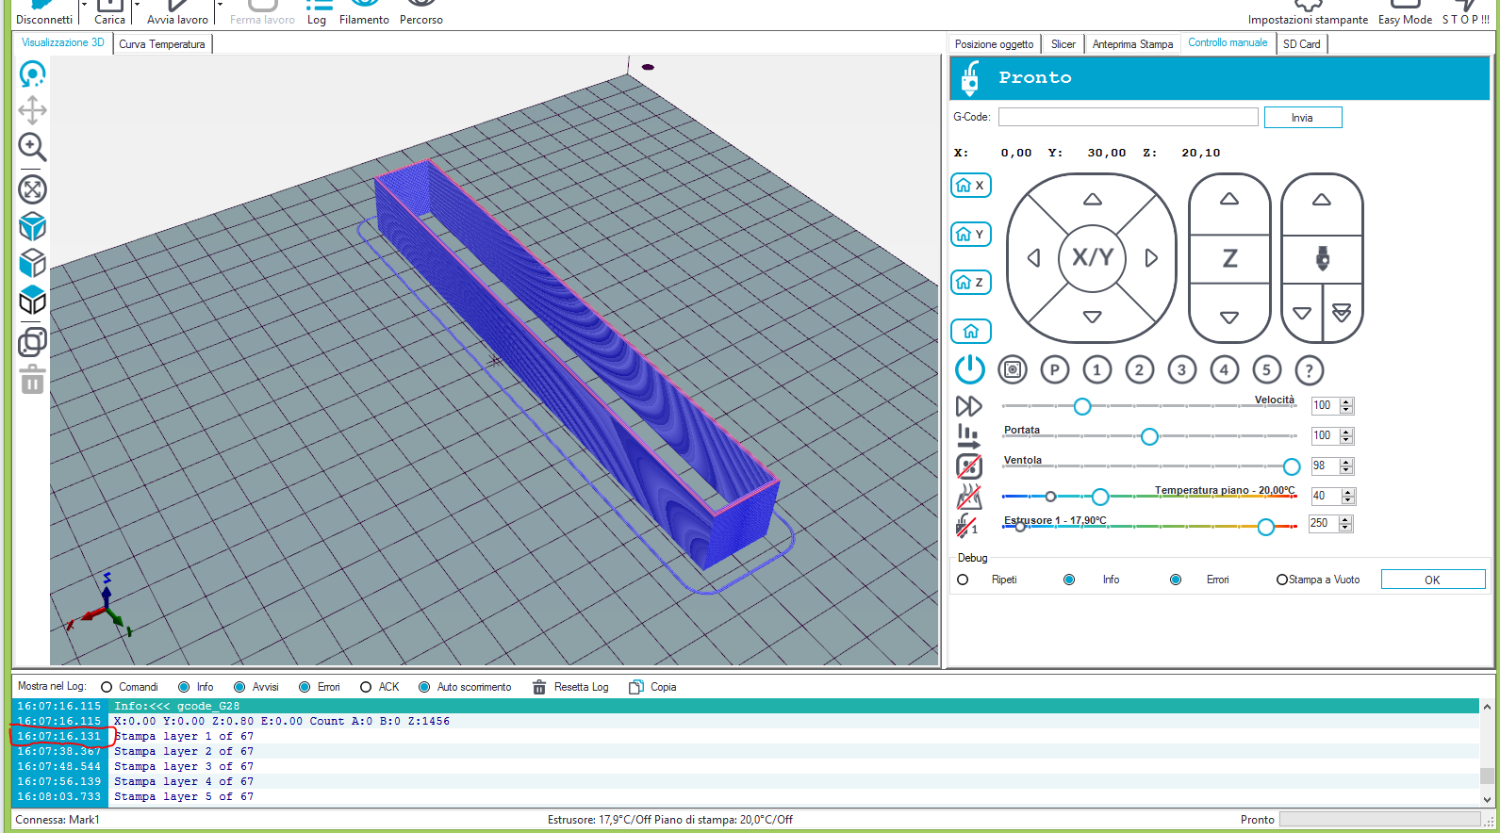Viewport: 1500px width, 833px height.
Task: Toggle the ACK log filter
Action: click(366, 687)
